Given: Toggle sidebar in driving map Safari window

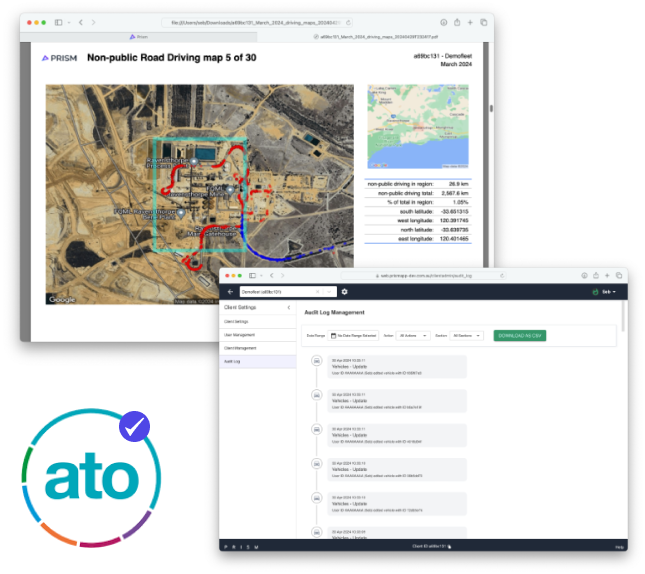Looking at the screenshot, I should click(58, 22).
